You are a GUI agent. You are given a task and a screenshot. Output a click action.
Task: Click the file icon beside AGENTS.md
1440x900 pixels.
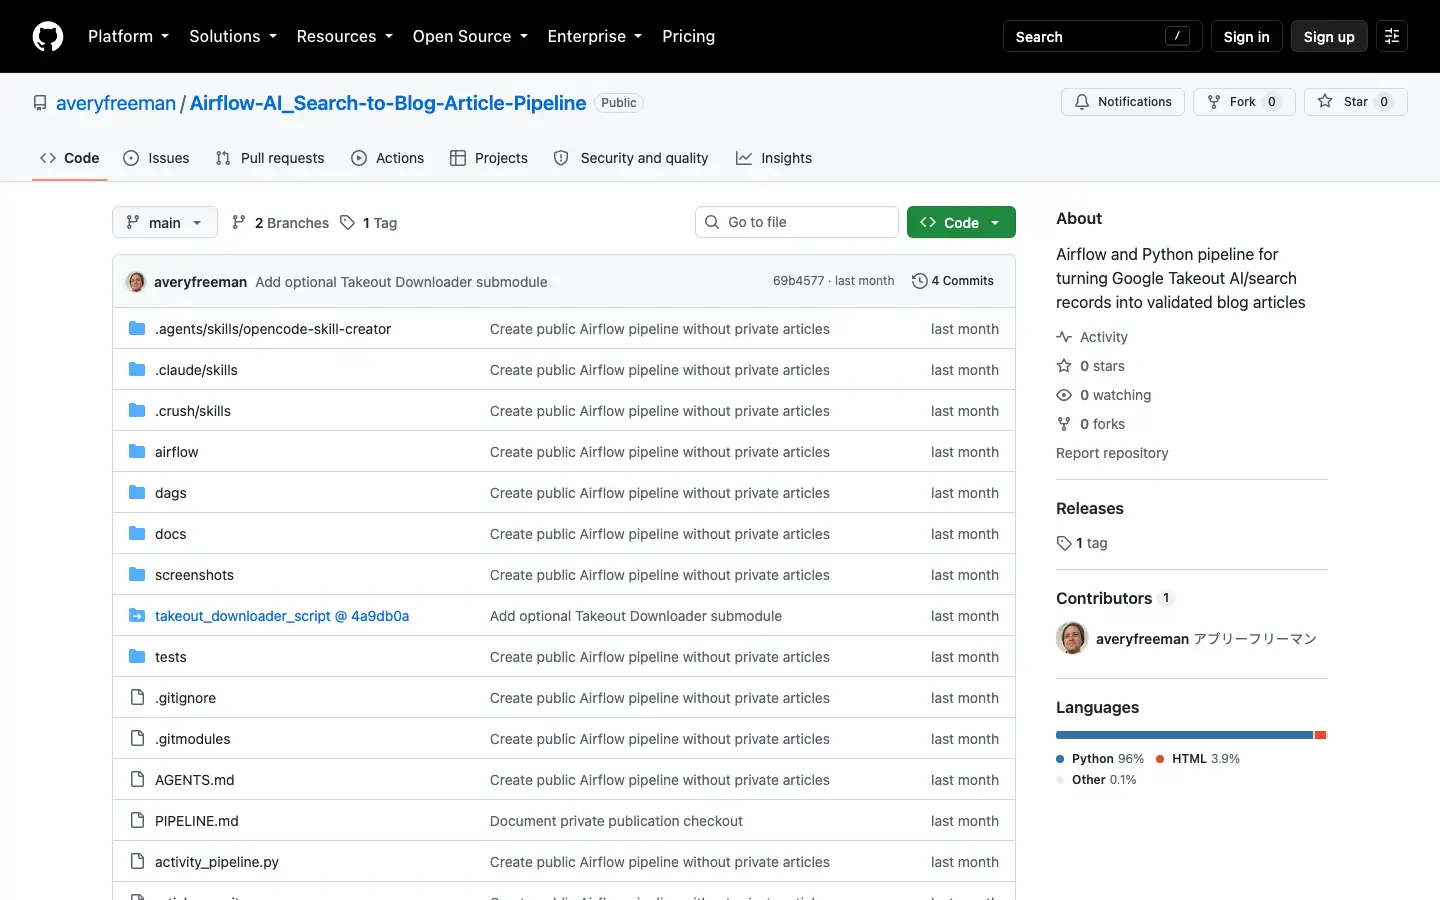pos(137,780)
